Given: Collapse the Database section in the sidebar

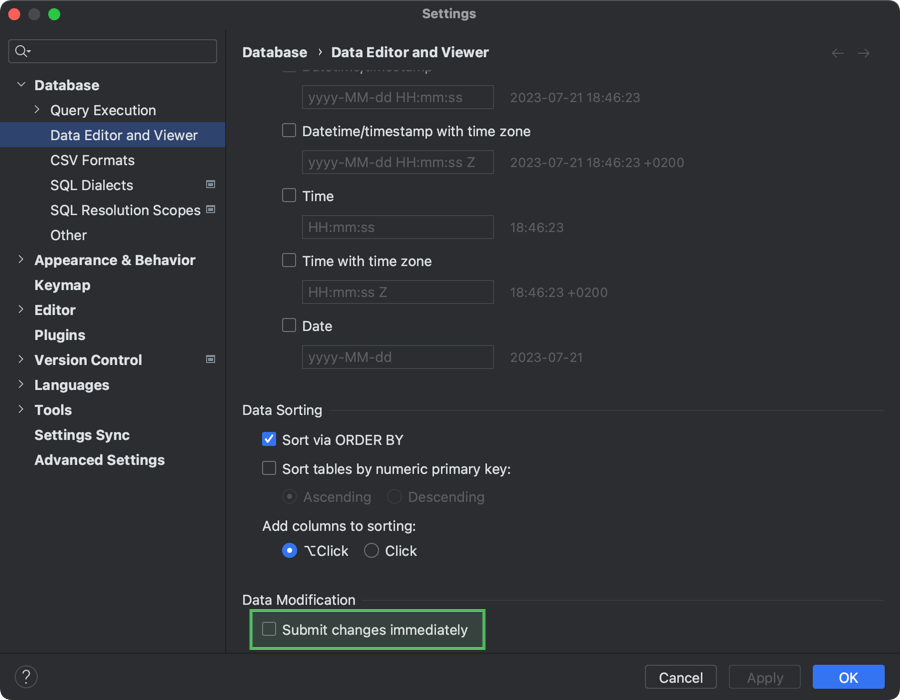Looking at the screenshot, I should (x=20, y=85).
